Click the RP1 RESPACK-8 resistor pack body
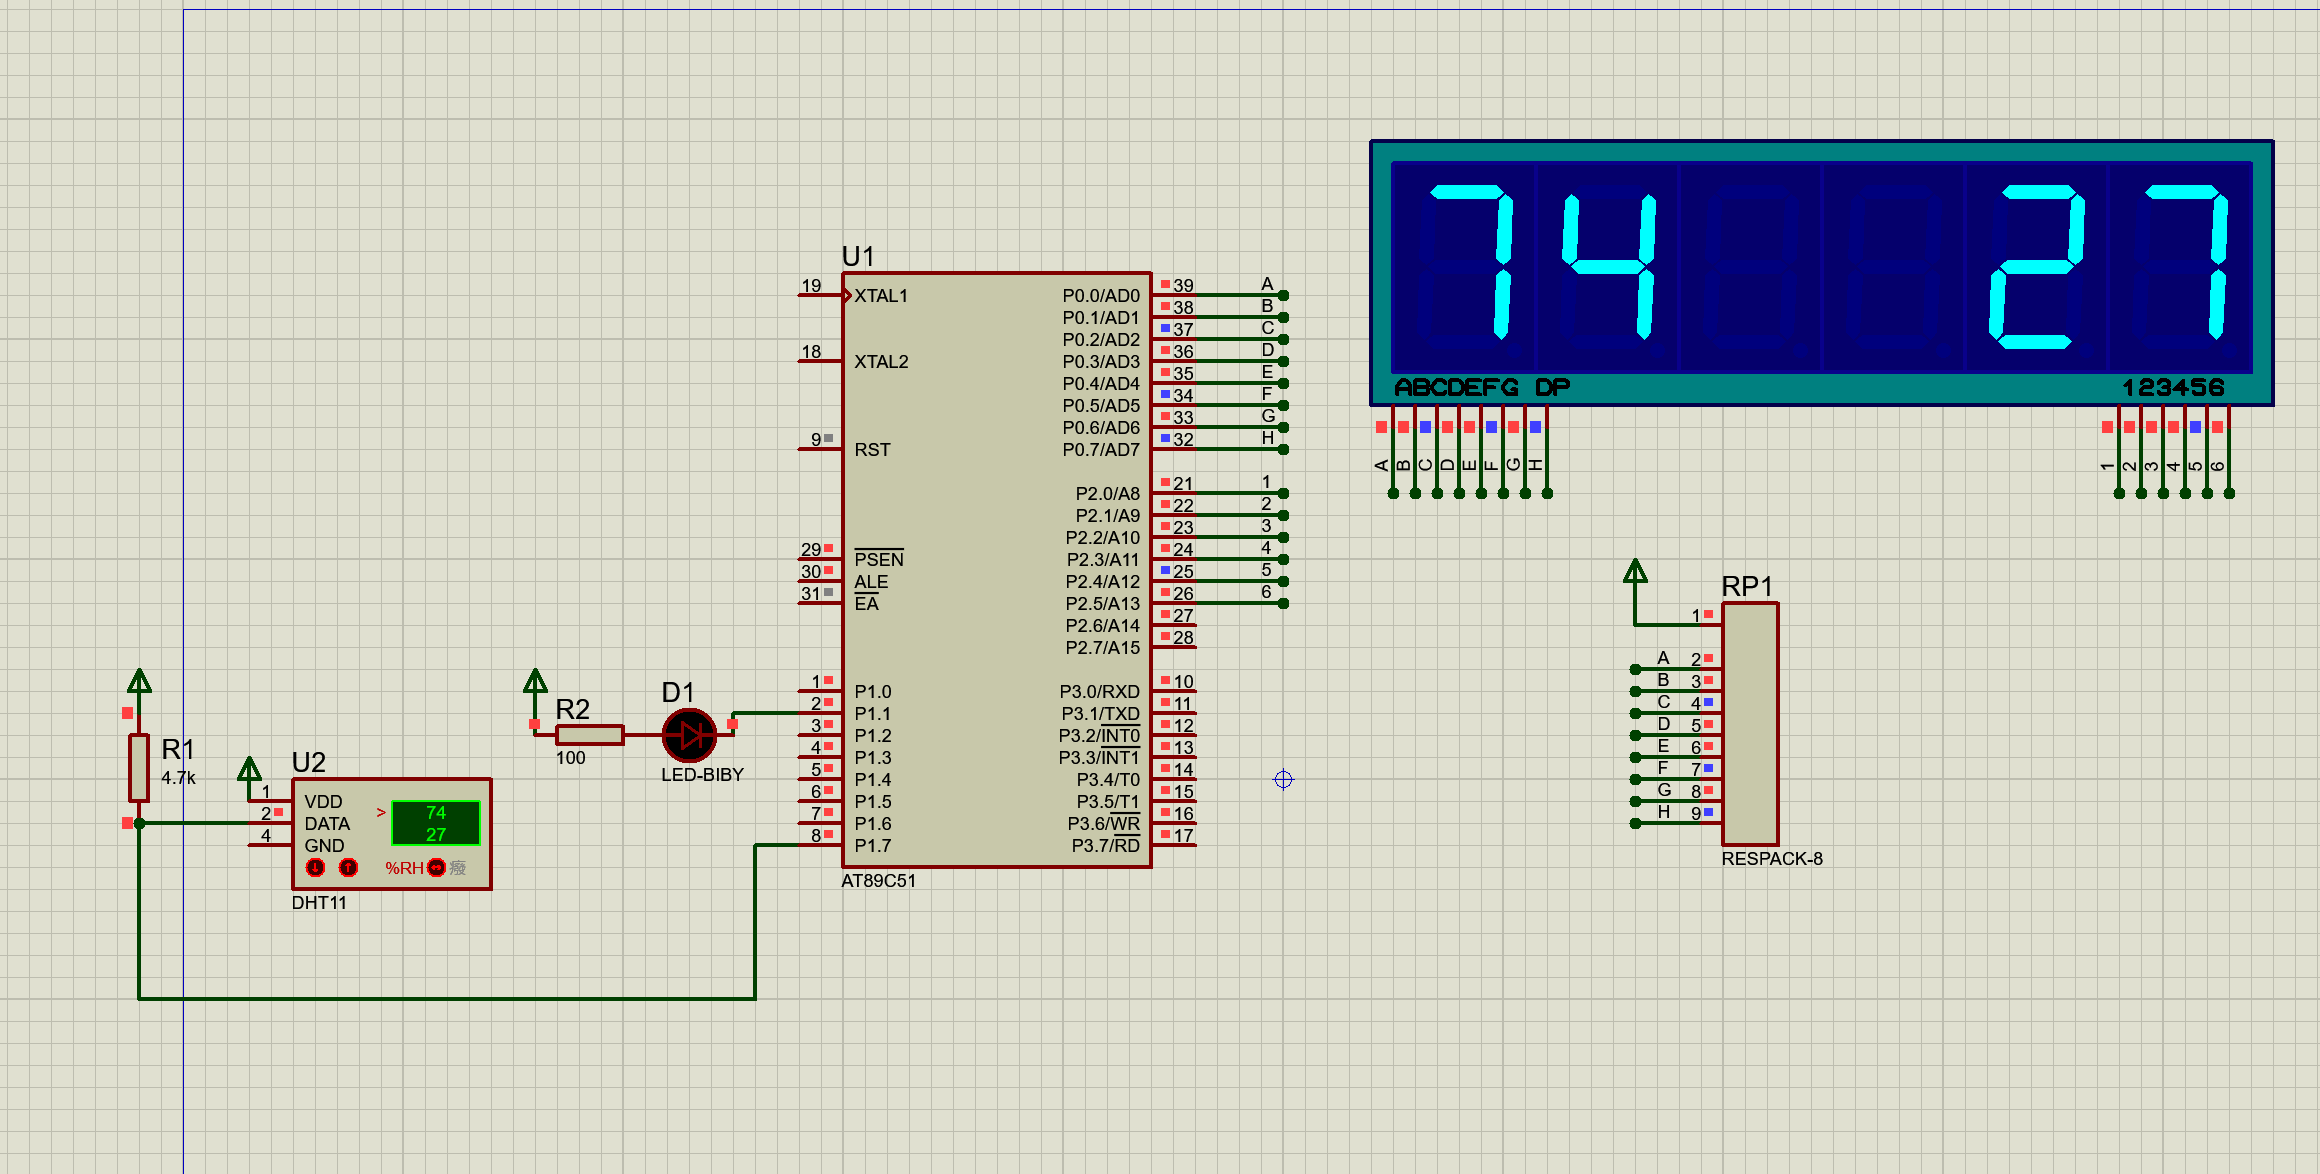 pyautogui.click(x=1749, y=723)
